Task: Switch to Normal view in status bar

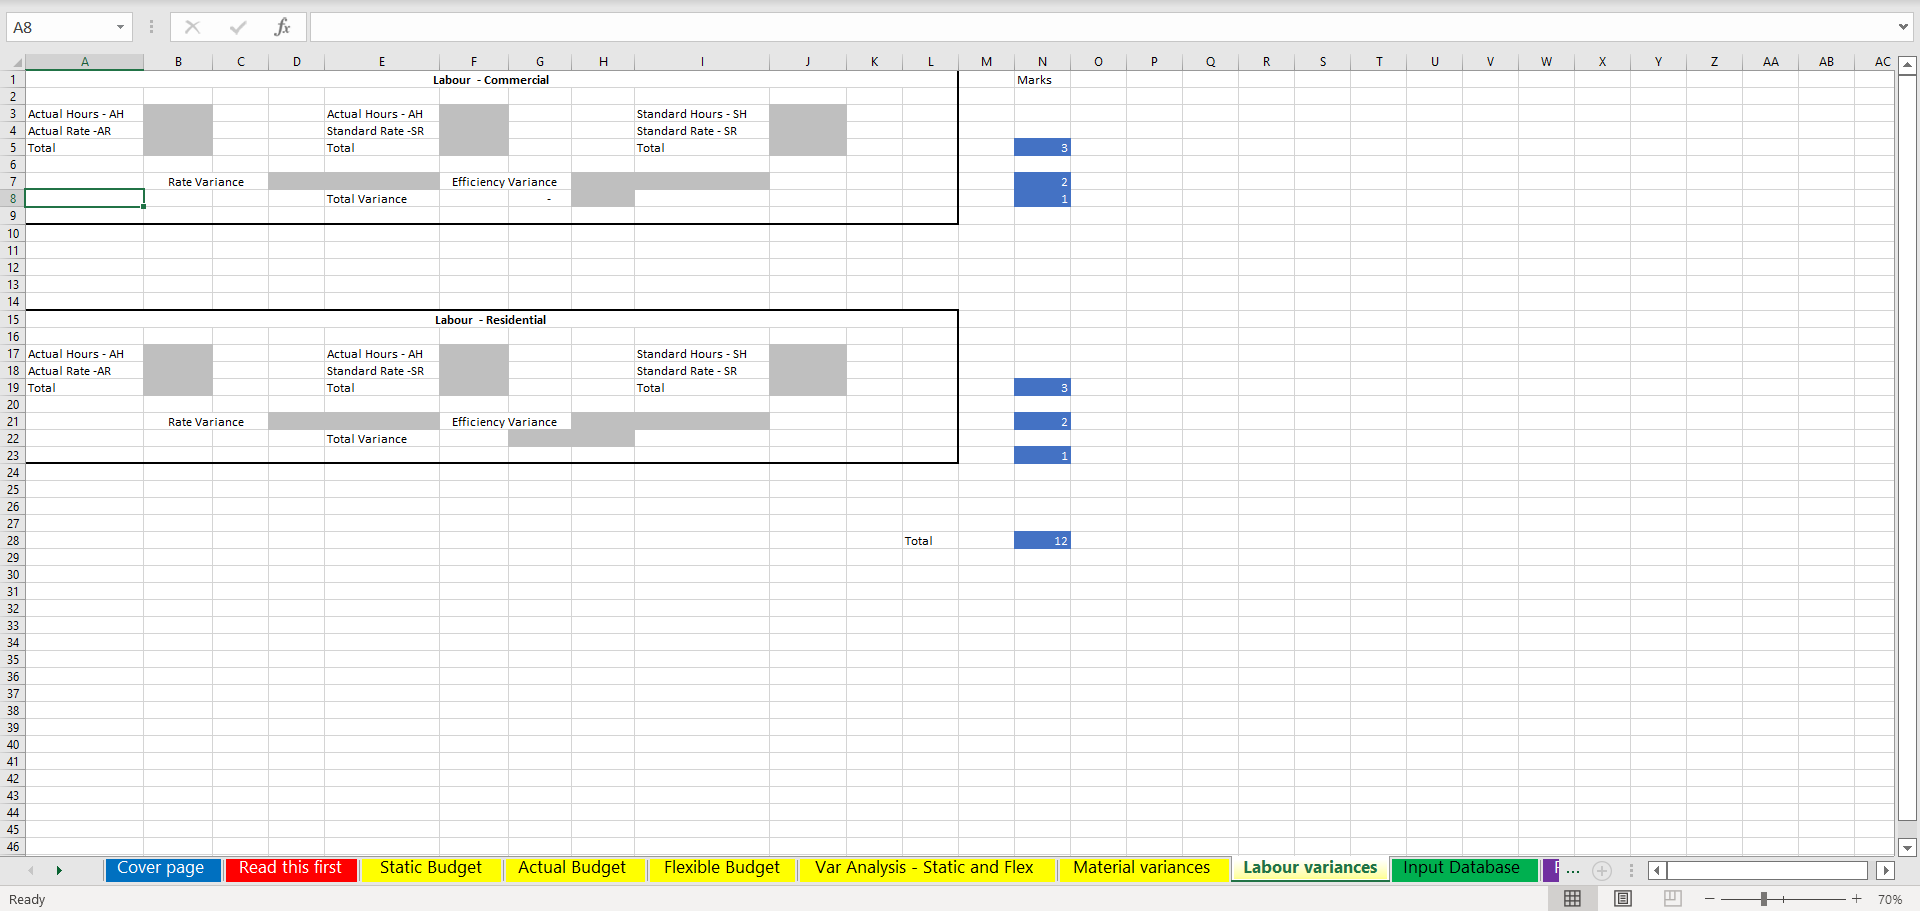Action: pyautogui.click(x=1572, y=898)
